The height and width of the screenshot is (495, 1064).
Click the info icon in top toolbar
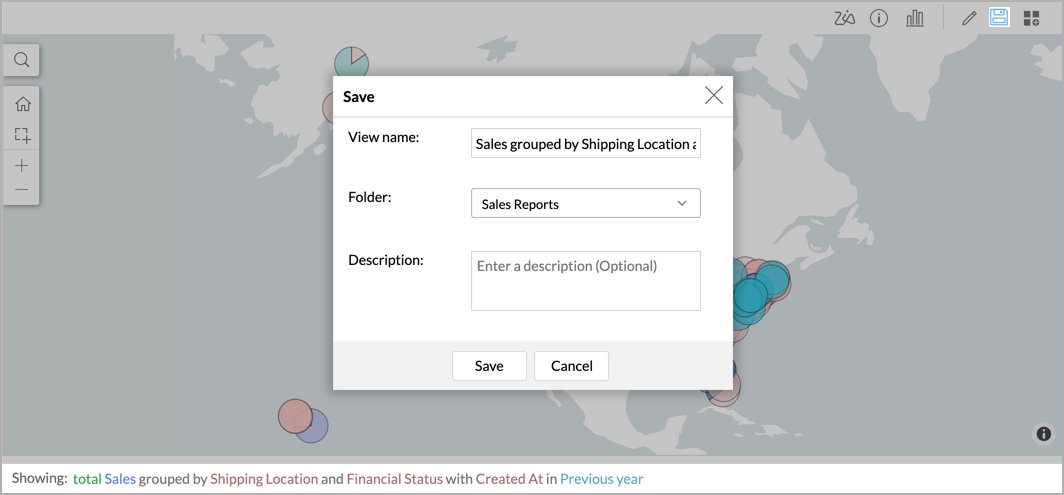tap(879, 18)
